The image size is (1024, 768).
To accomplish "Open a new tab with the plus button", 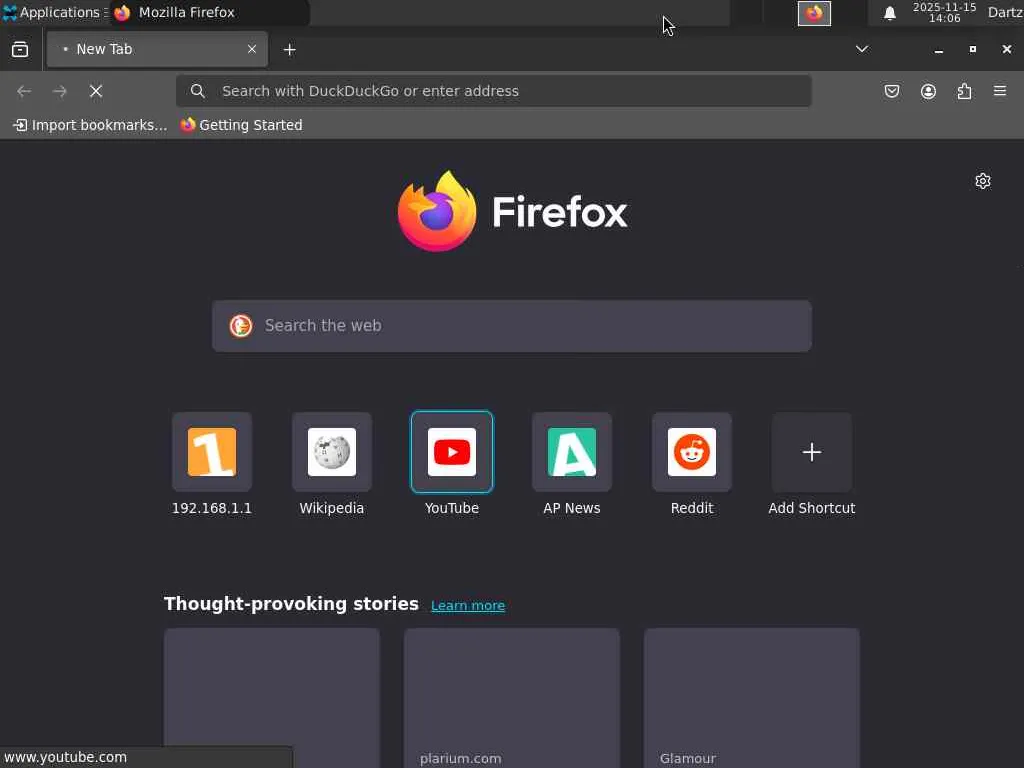I will [x=289, y=50].
